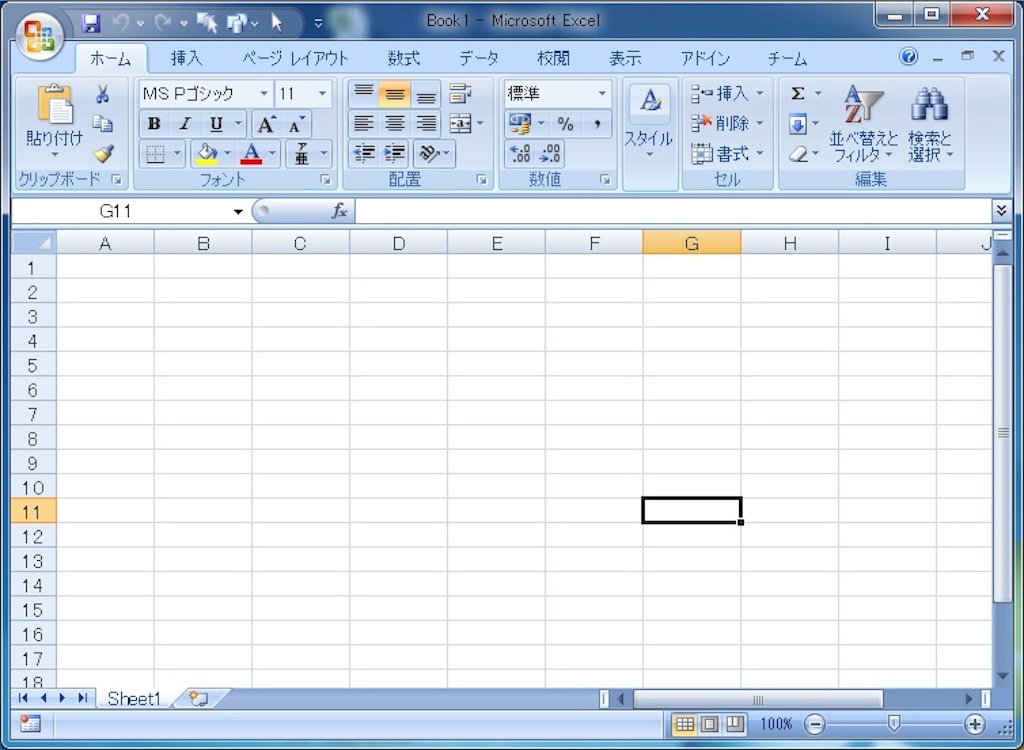This screenshot has width=1024, height=750.
Task: Zoom out with the minus button
Action: (815, 724)
